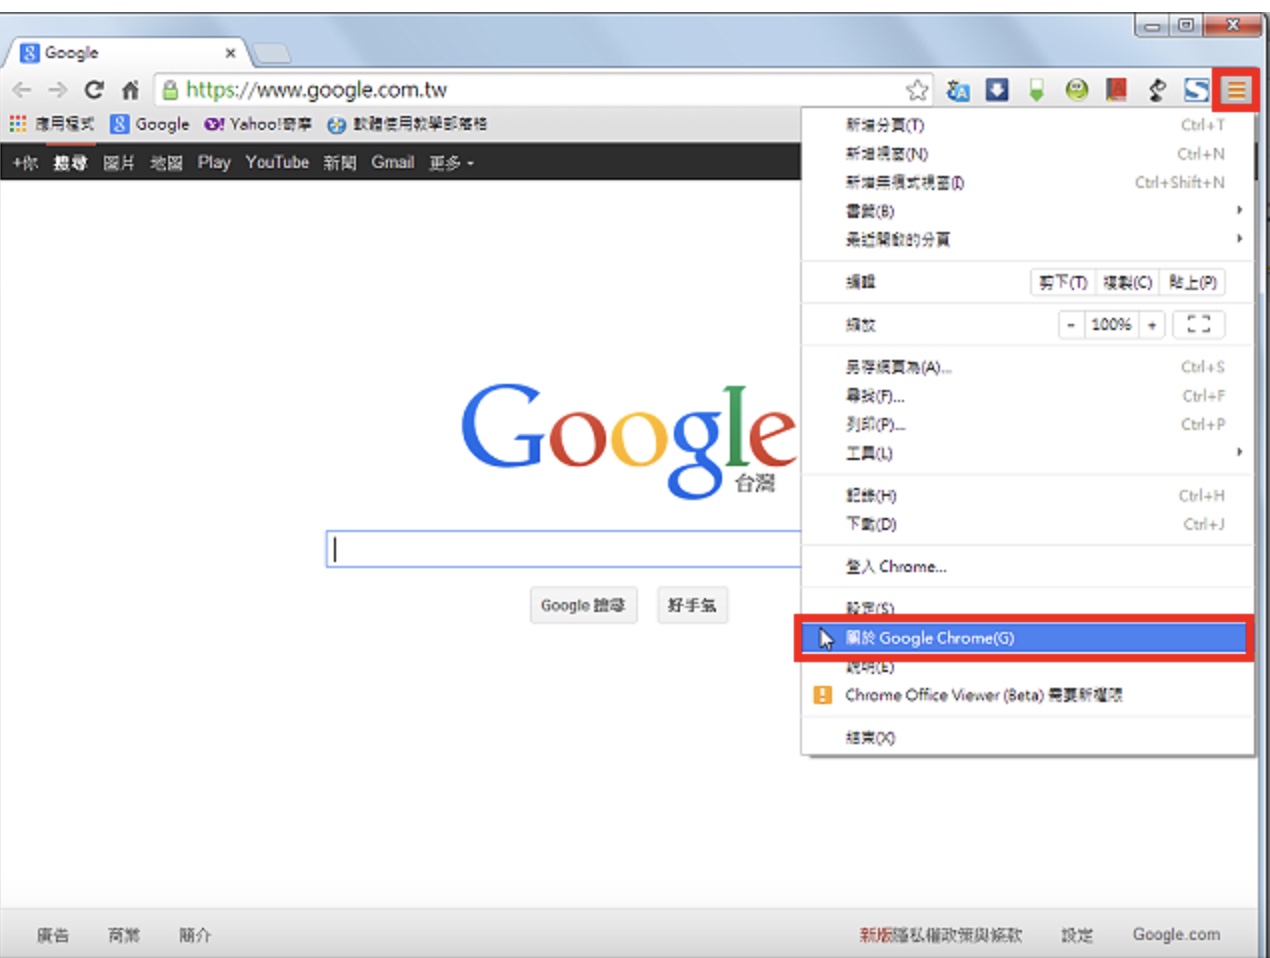Click the Google 搜尋 search button
Screen dimensions: 1270x958
click(x=583, y=605)
